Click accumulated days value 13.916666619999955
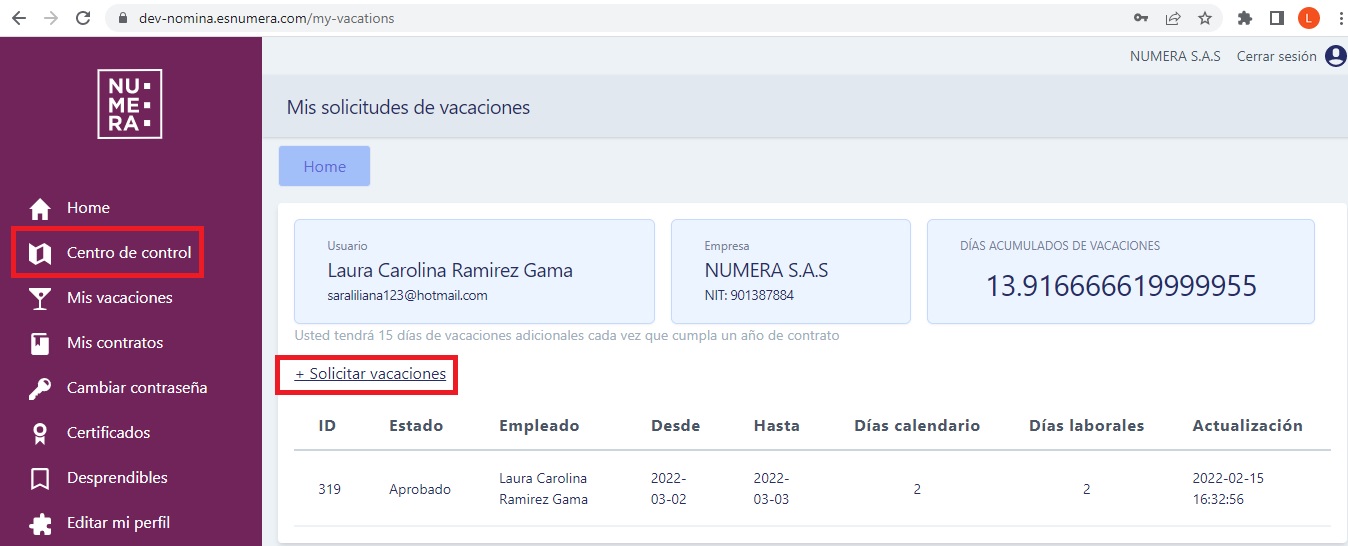The image size is (1348, 546). pyautogui.click(x=1121, y=286)
